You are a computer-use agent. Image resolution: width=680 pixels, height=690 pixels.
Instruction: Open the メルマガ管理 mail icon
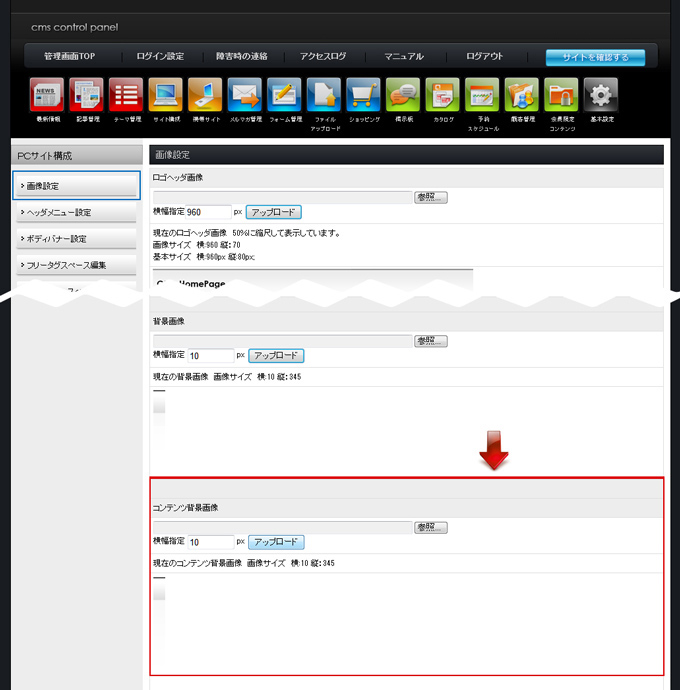pyautogui.click(x=244, y=95)
